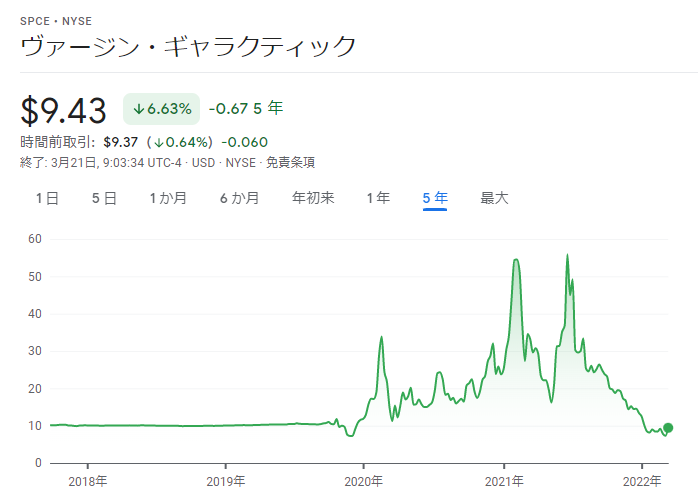
Task: Switch to the 1か月 range tab
Action: coord(168,198)
